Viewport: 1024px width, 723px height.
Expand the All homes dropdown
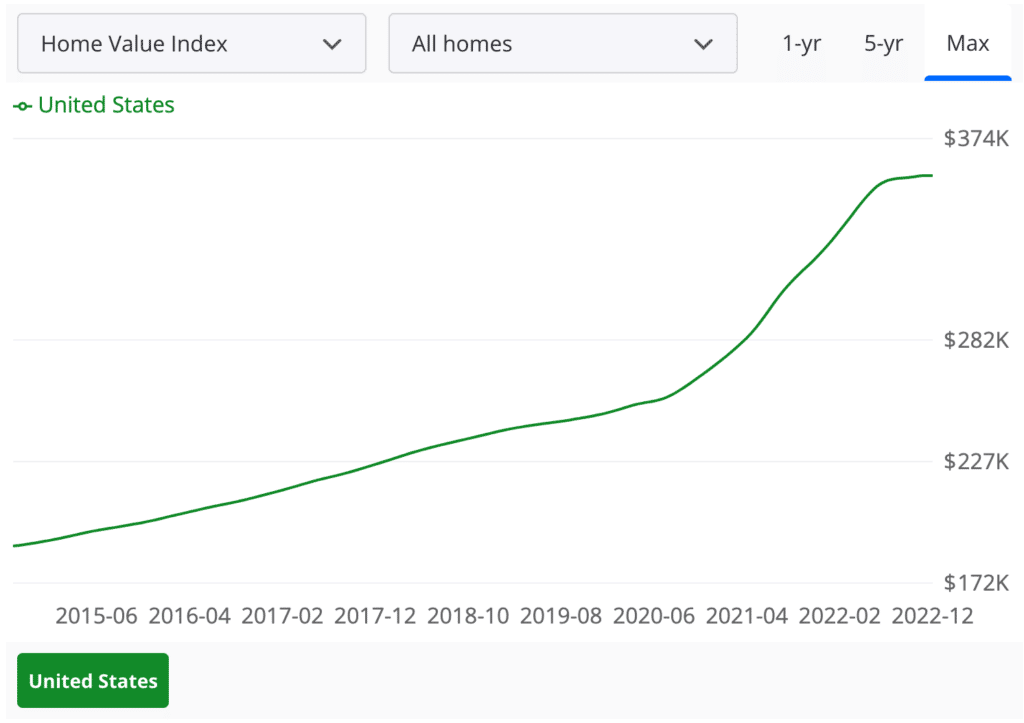point(562,44)
